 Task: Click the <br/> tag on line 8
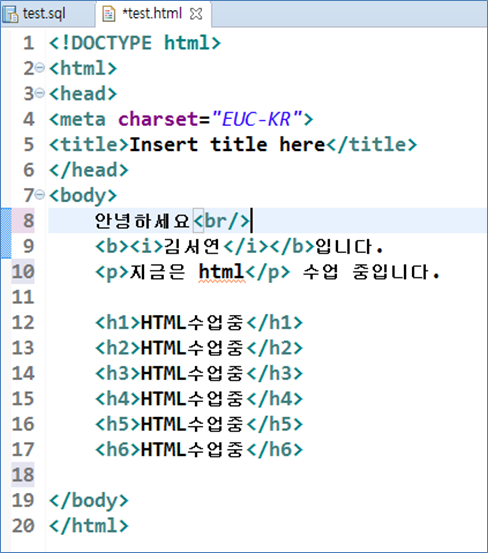pos(221,221)
